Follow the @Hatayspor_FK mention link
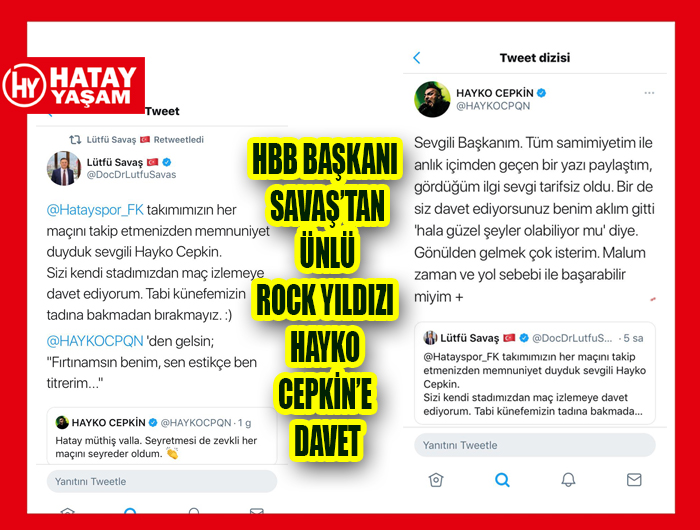The height and width of the screenshot is (530, 700). (95, 209)
